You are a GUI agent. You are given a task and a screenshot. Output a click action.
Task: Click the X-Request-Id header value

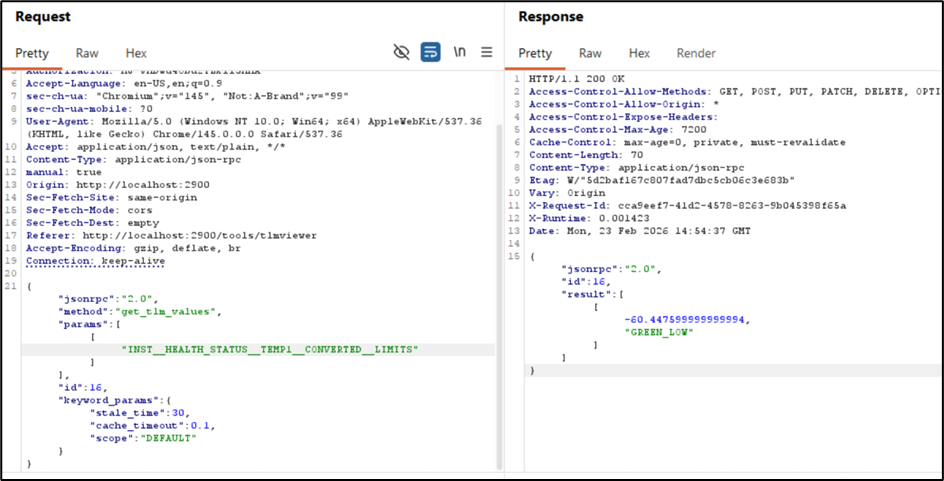(731, 205)
